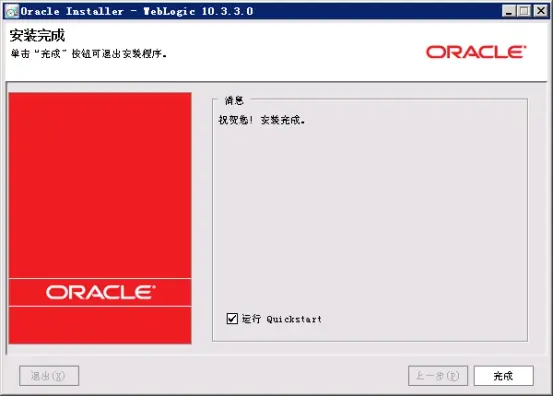The height and width of the screenshot is (397, 554).
Task: Click the greyed-out 退出(X) button
Action: pyautogui.click(x=49, y=375)
